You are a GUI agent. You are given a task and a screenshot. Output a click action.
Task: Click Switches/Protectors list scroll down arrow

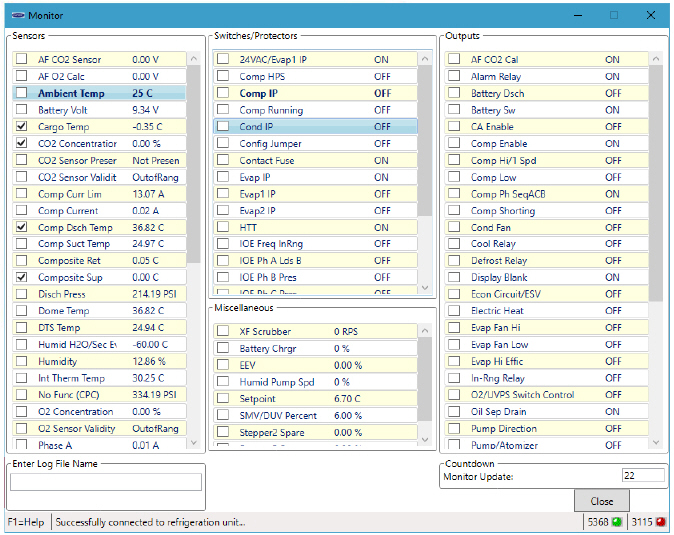(x=425, y=287)
